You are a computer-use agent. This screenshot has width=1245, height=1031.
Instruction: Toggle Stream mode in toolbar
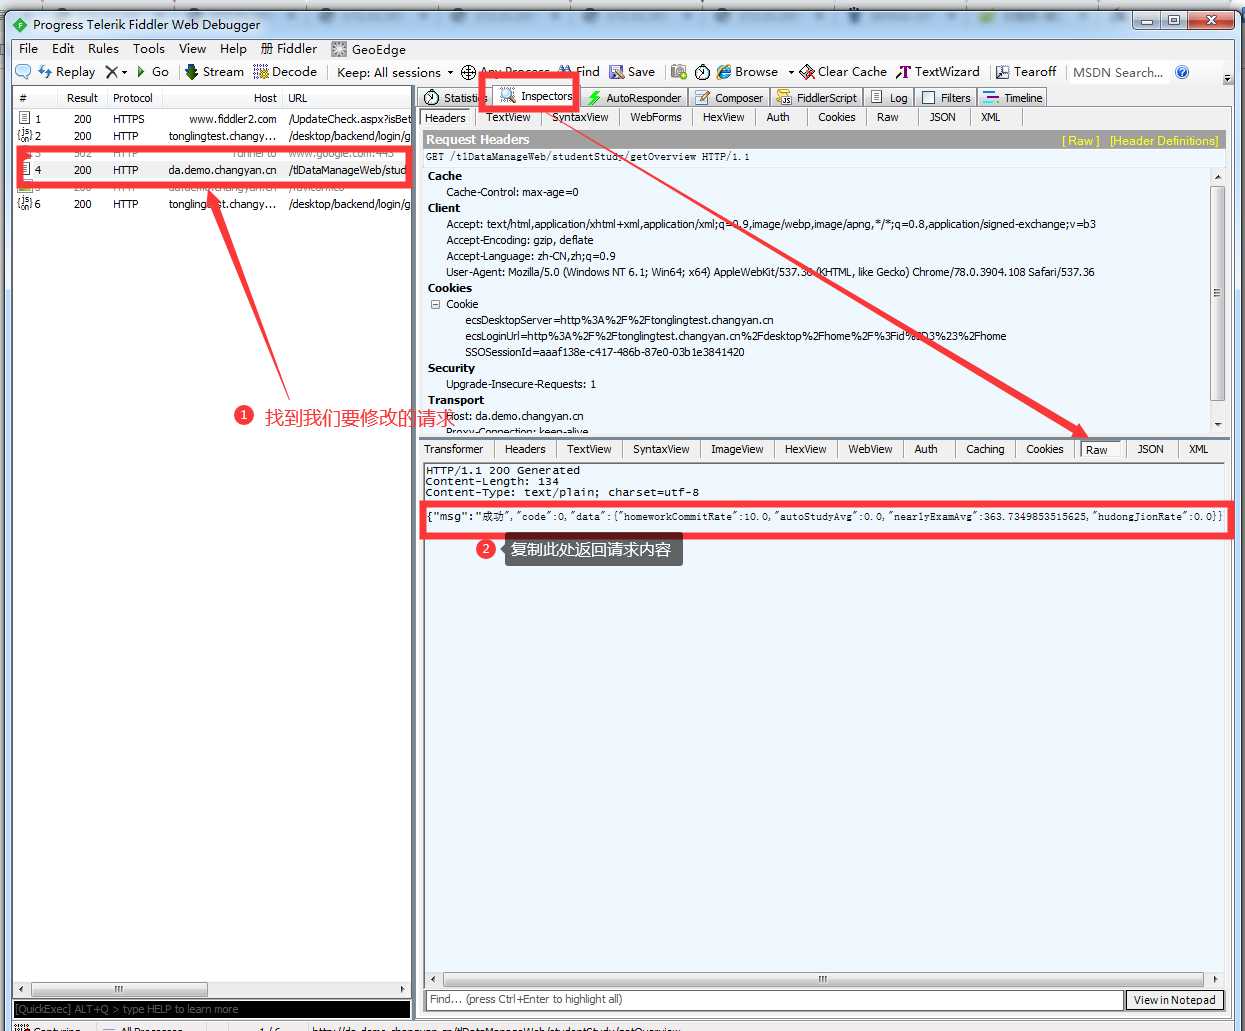pos(214,72)
